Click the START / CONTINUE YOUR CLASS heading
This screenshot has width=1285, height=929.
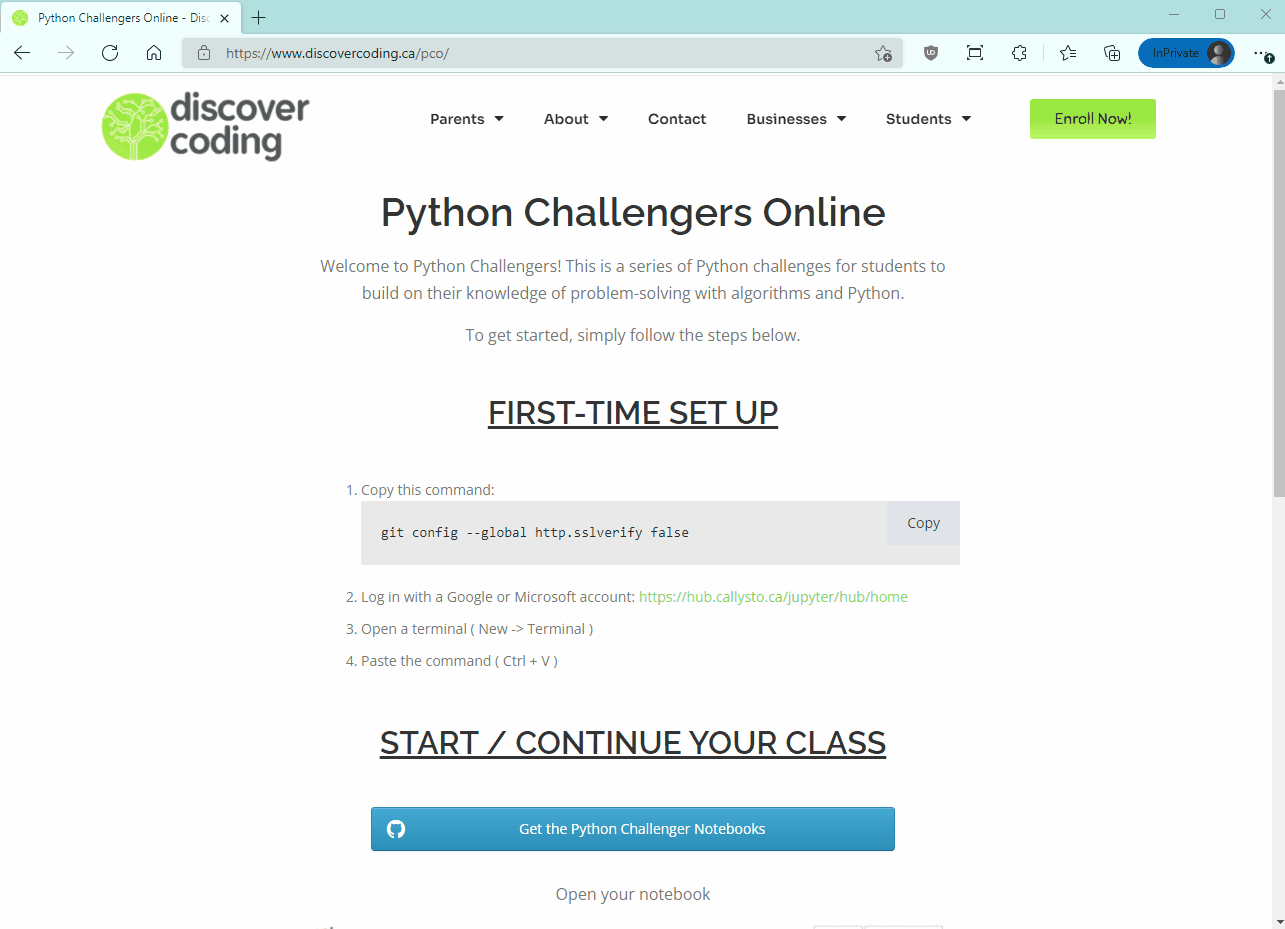[633, 743]
